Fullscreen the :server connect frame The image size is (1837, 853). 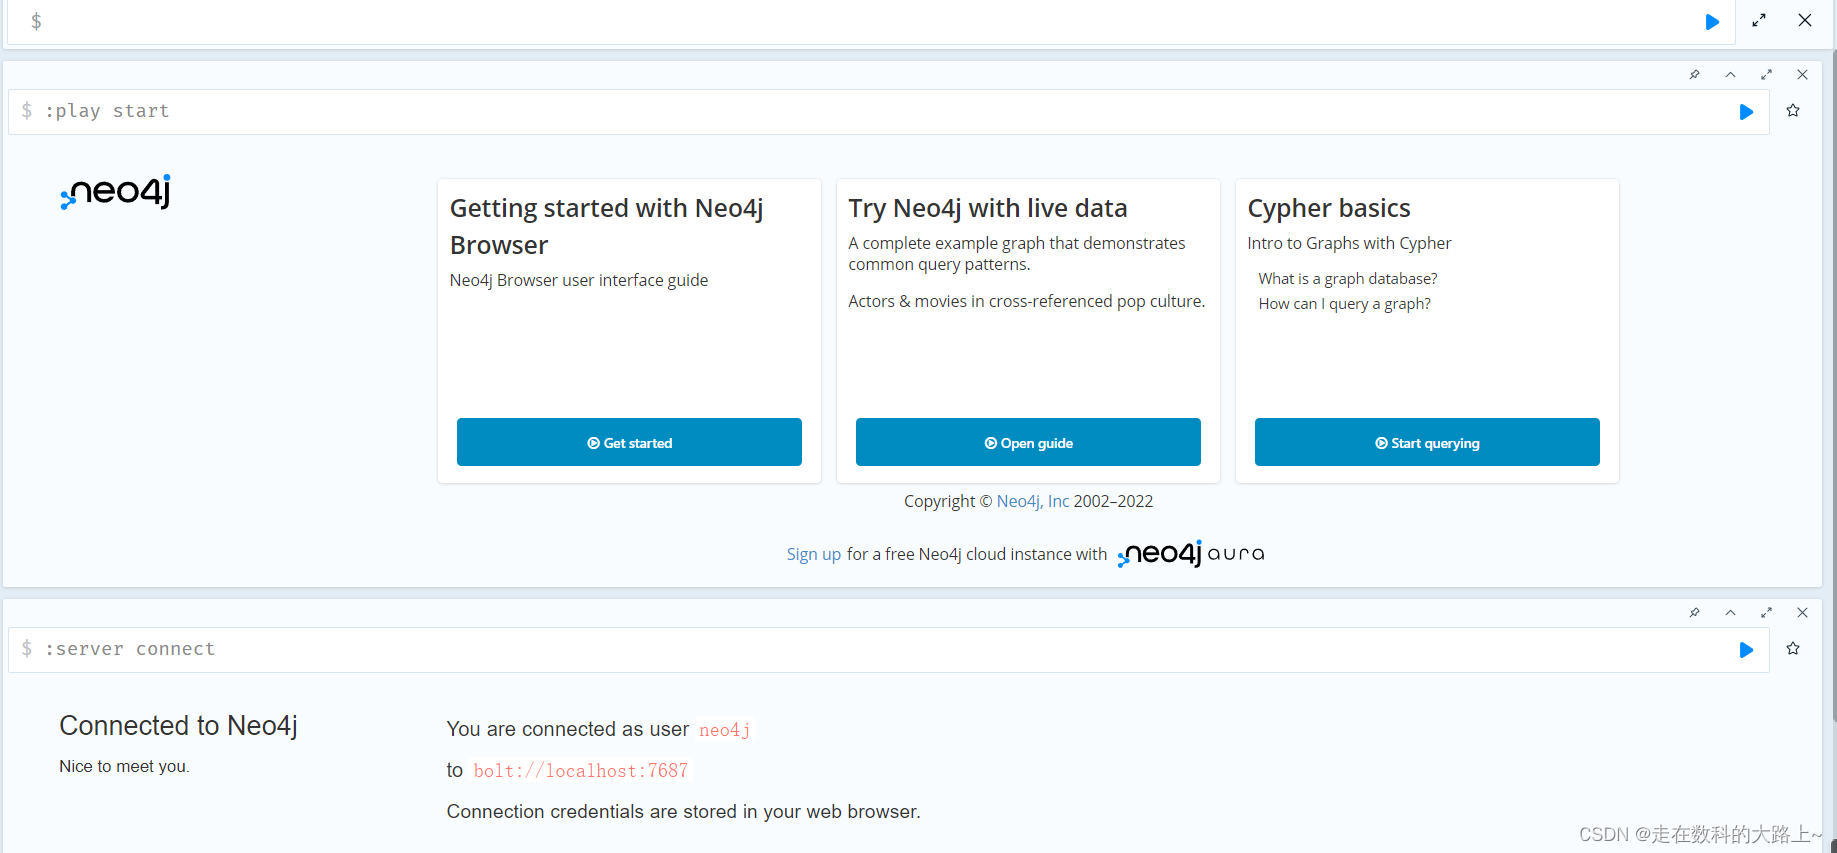point(1766,613)
